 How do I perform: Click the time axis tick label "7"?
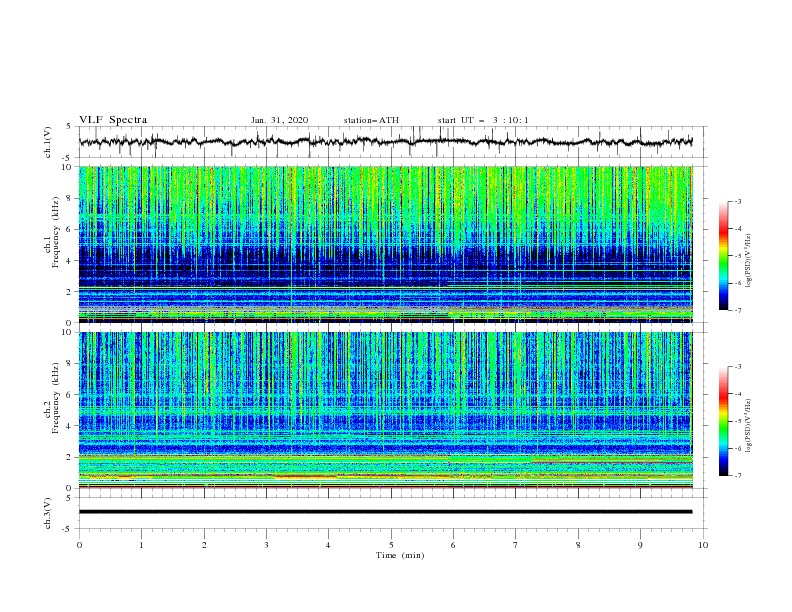click(516, 545)
